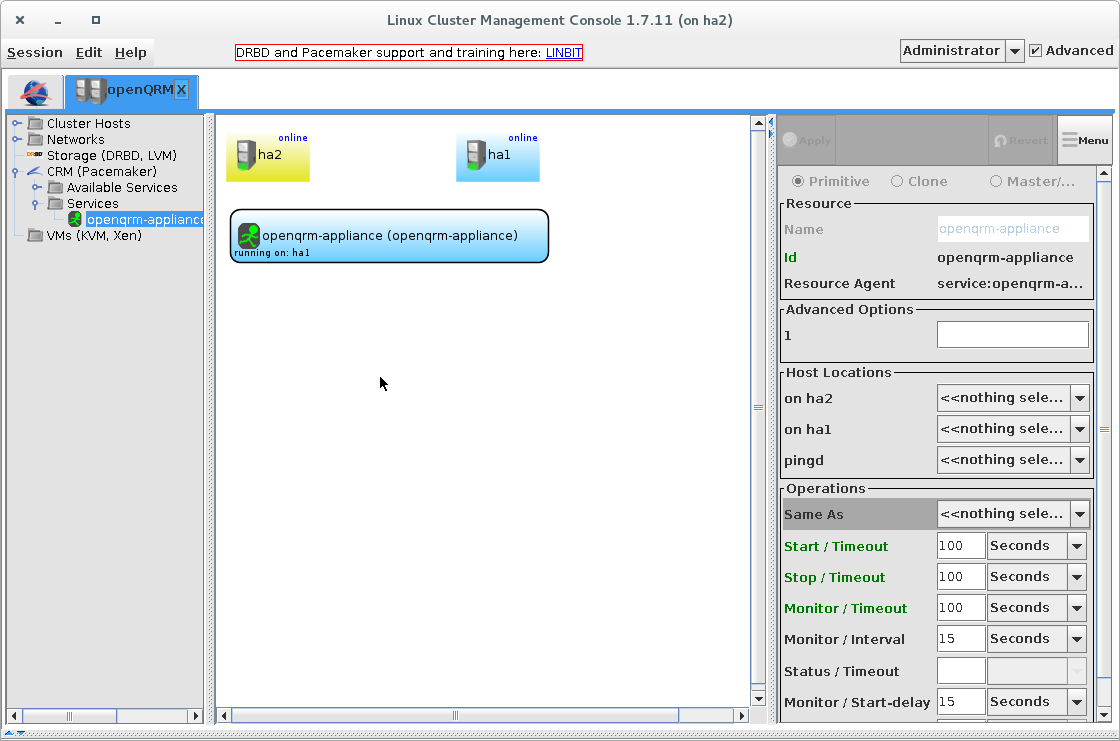
Task: Select the openQRM cluster tab
Action: point(131,91)
